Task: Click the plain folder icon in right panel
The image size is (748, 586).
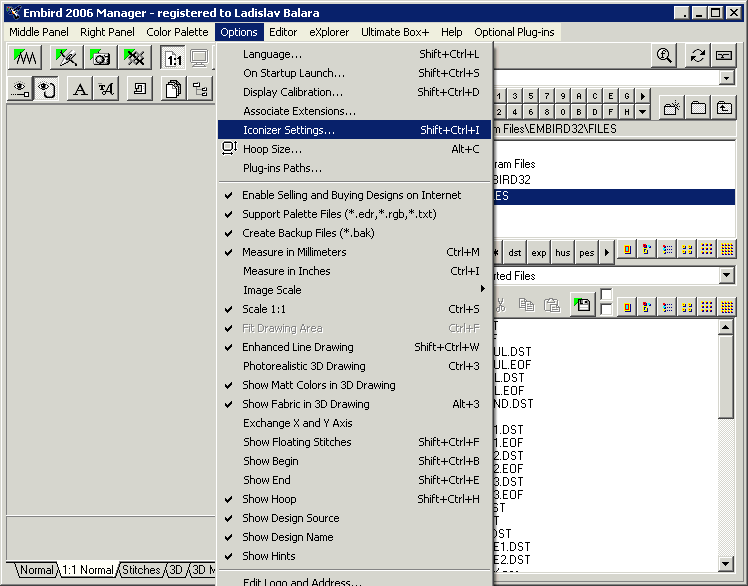Action: tap(698, 108)
